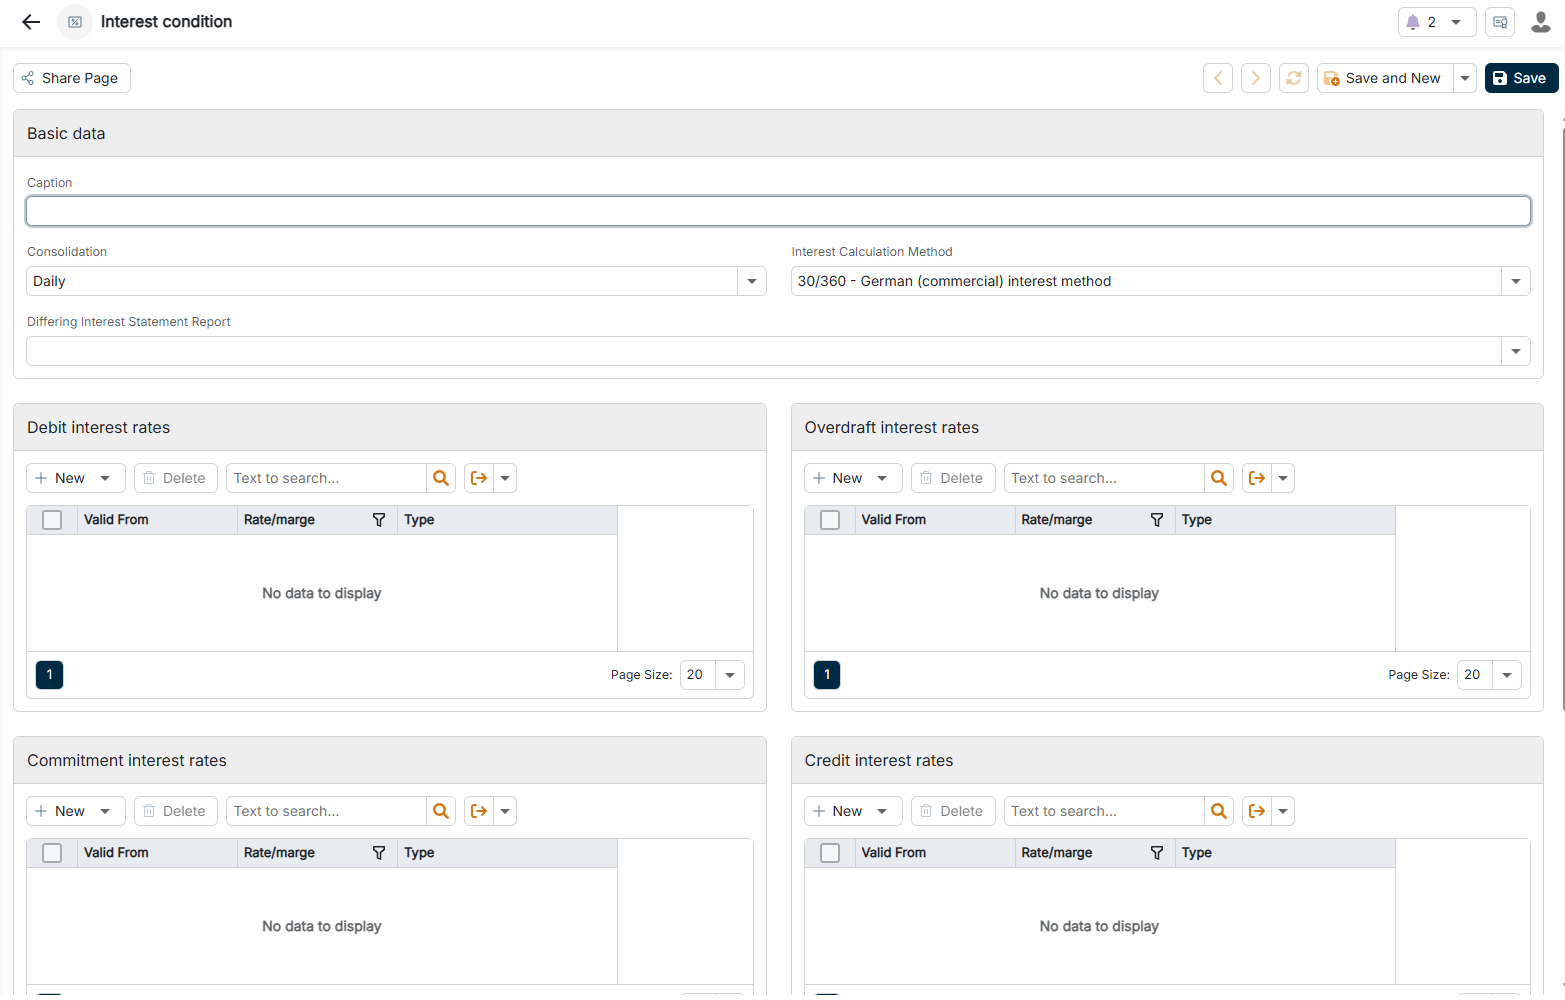Expand export dropdown in Debit interest rates

pyautogui.click(x=505, y=478)
